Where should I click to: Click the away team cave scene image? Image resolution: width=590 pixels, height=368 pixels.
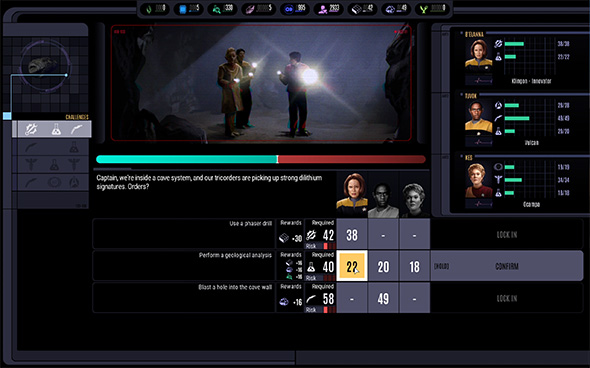coord(261,83)
